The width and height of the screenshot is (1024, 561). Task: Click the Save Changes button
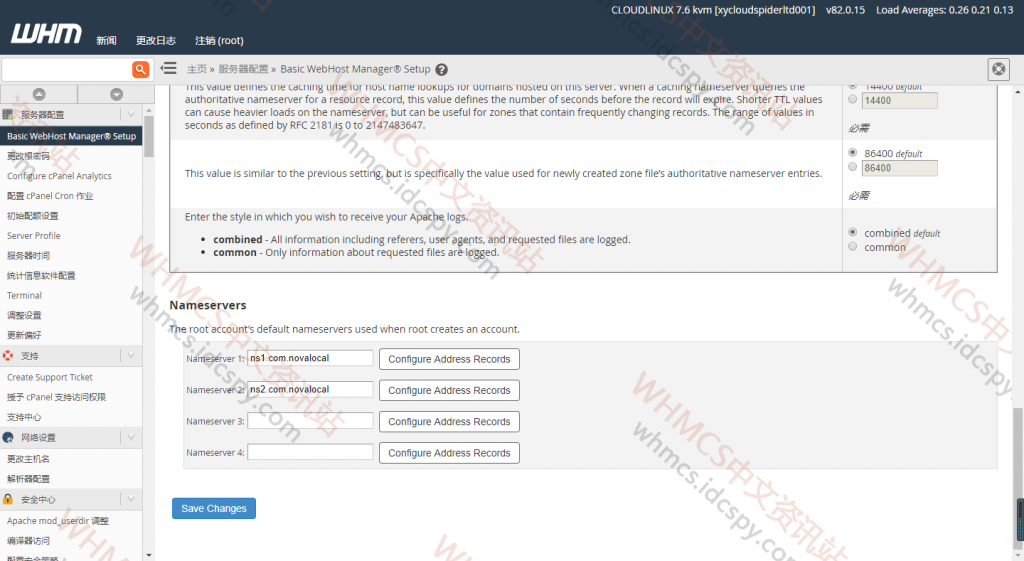pyautogui.click(x=214, y=508)
